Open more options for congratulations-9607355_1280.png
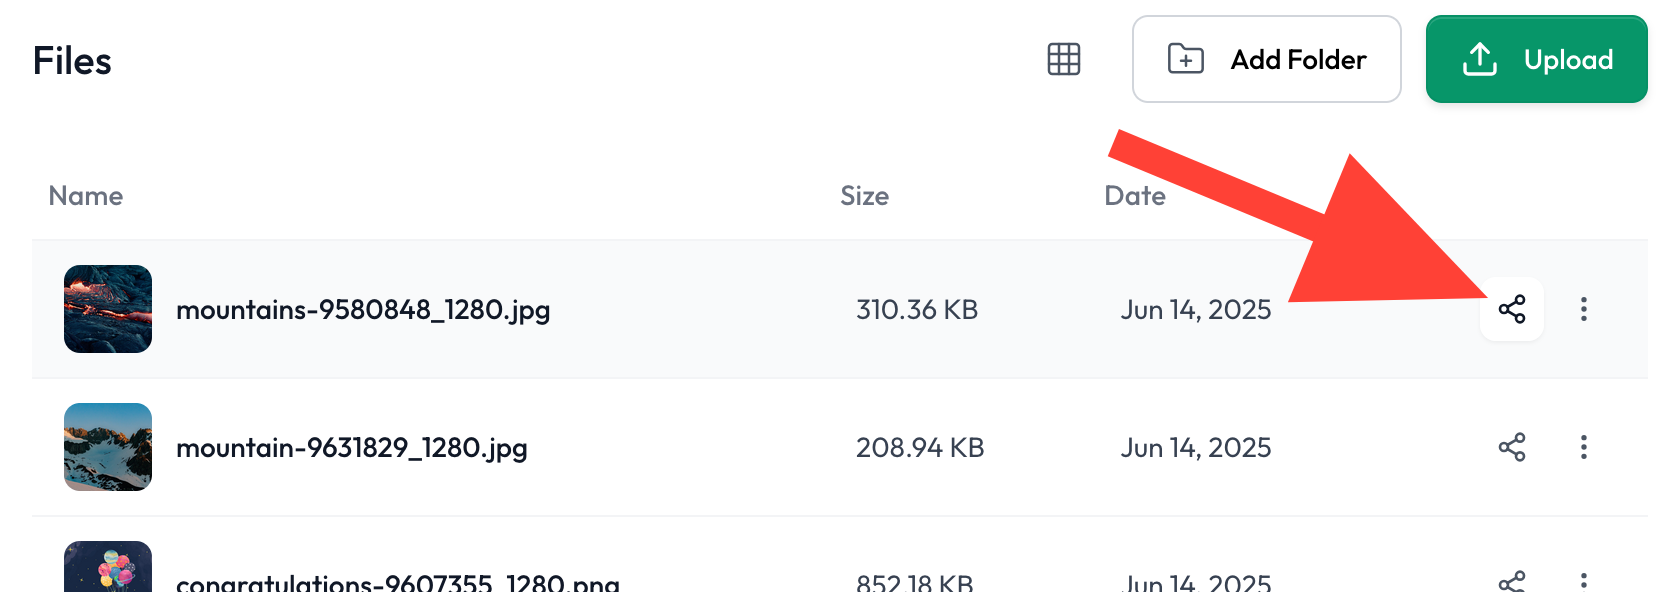This screenshot has height=592, width=1676. click(1584, 581)
